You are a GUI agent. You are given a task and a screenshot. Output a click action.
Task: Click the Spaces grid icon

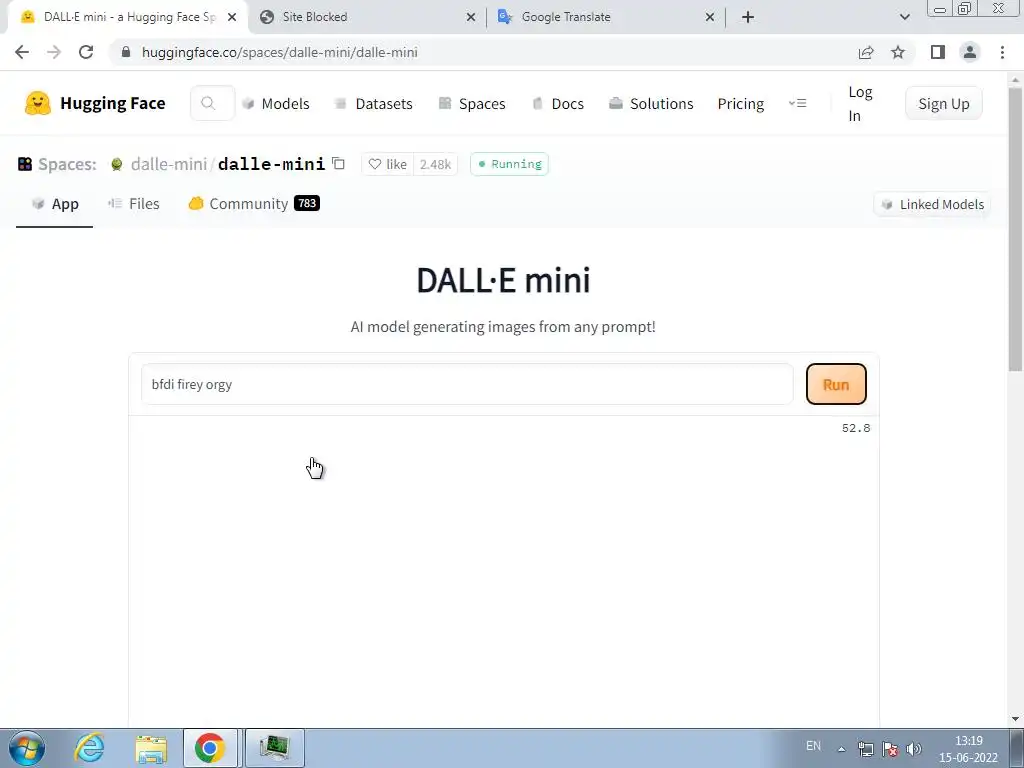click(25, 164)
